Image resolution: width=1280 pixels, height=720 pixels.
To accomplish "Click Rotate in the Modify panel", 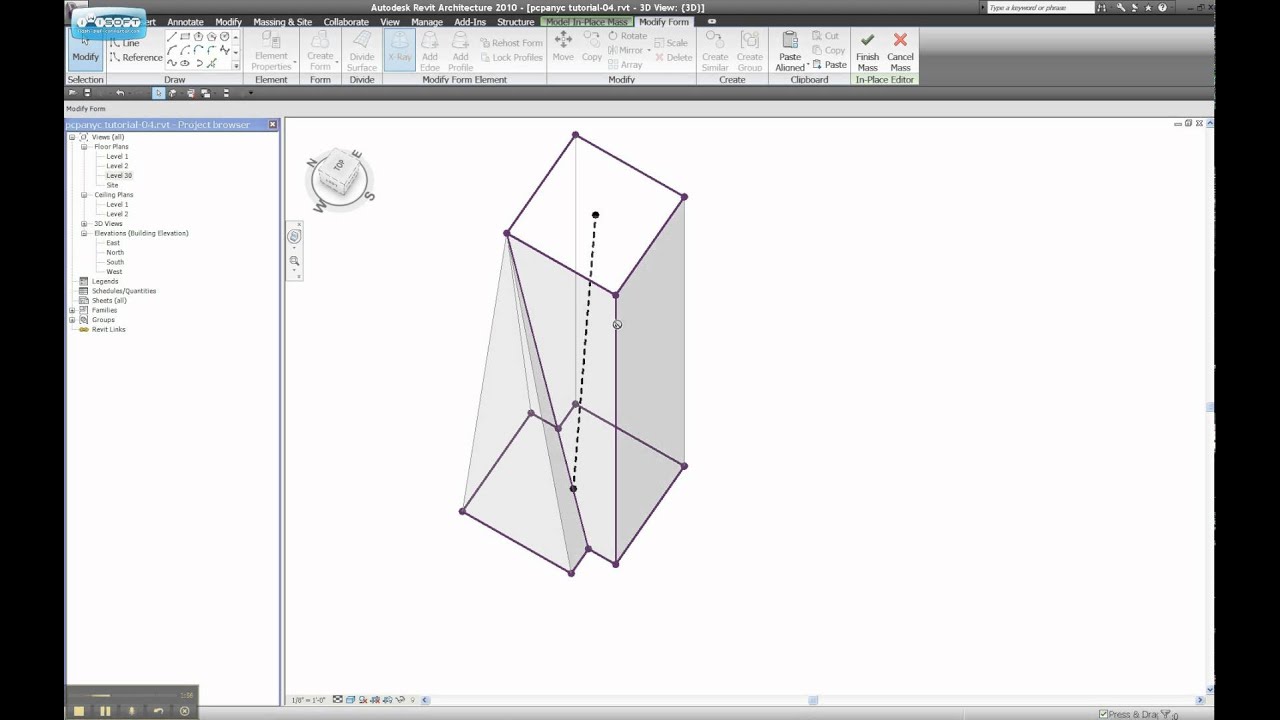I will tap(627, 36).
